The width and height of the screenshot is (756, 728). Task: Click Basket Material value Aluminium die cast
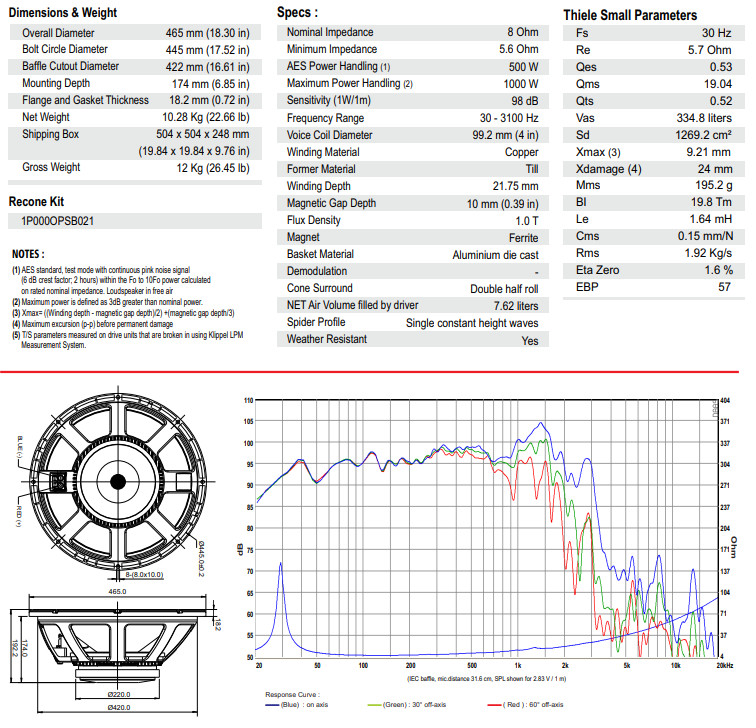click(x=496, y=255)
